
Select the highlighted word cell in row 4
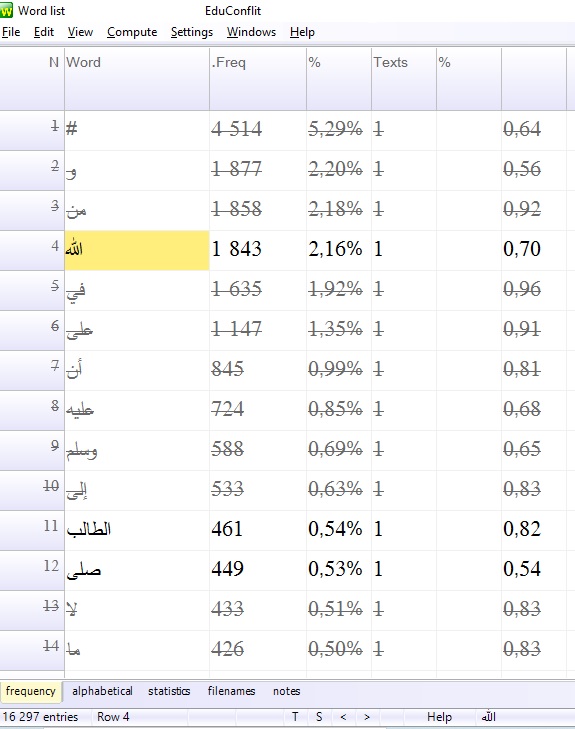click(137, 250)
